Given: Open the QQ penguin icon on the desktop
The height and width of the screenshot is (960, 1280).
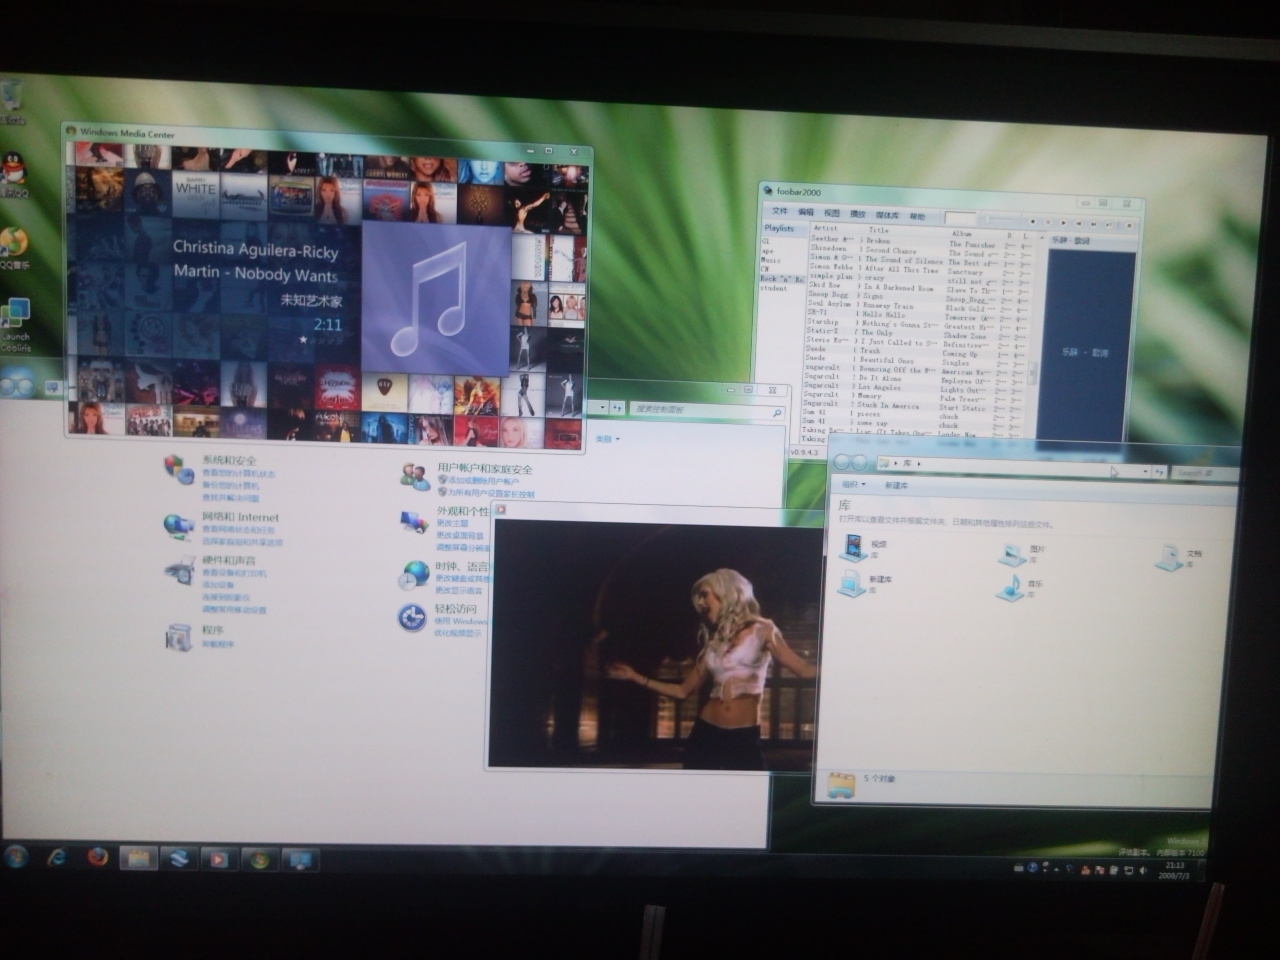Looking at the screenshot, I should point(13,172).
